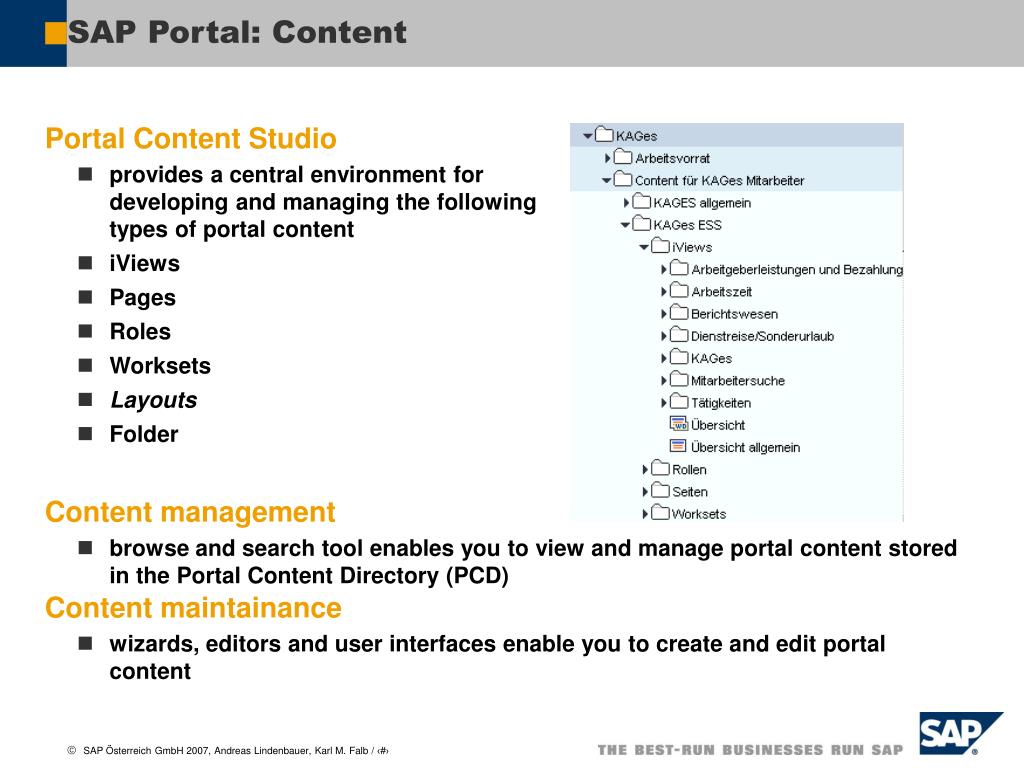Click the slide title 'SAP Portal: Content'
The image size is (1024, 768).
click(x=237, y=32)
